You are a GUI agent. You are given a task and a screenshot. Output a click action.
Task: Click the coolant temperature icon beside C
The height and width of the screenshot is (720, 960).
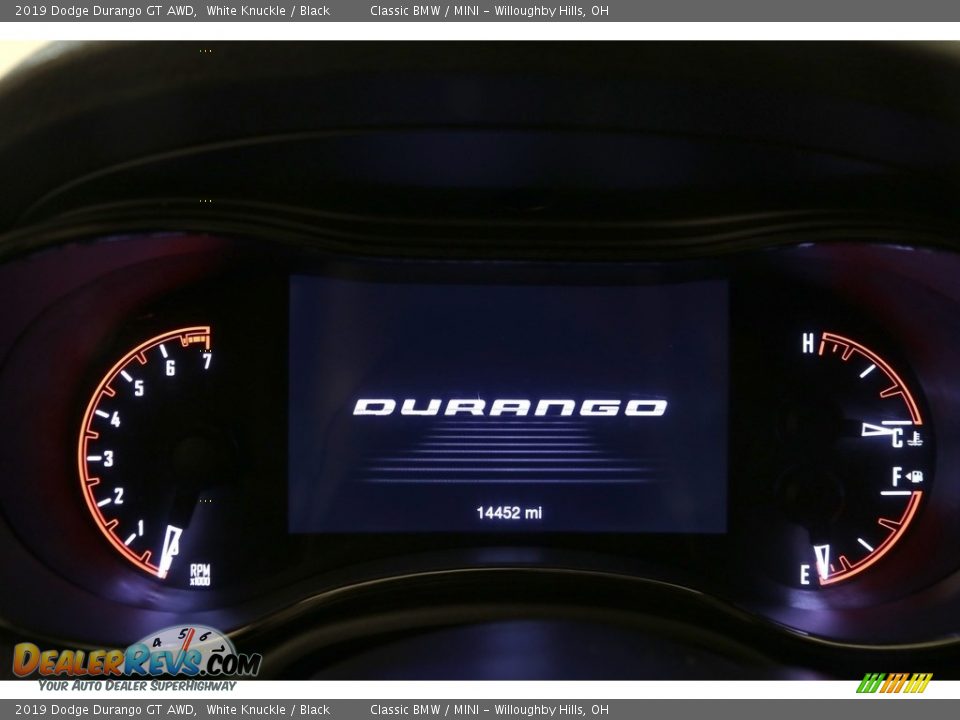point(915,439)
